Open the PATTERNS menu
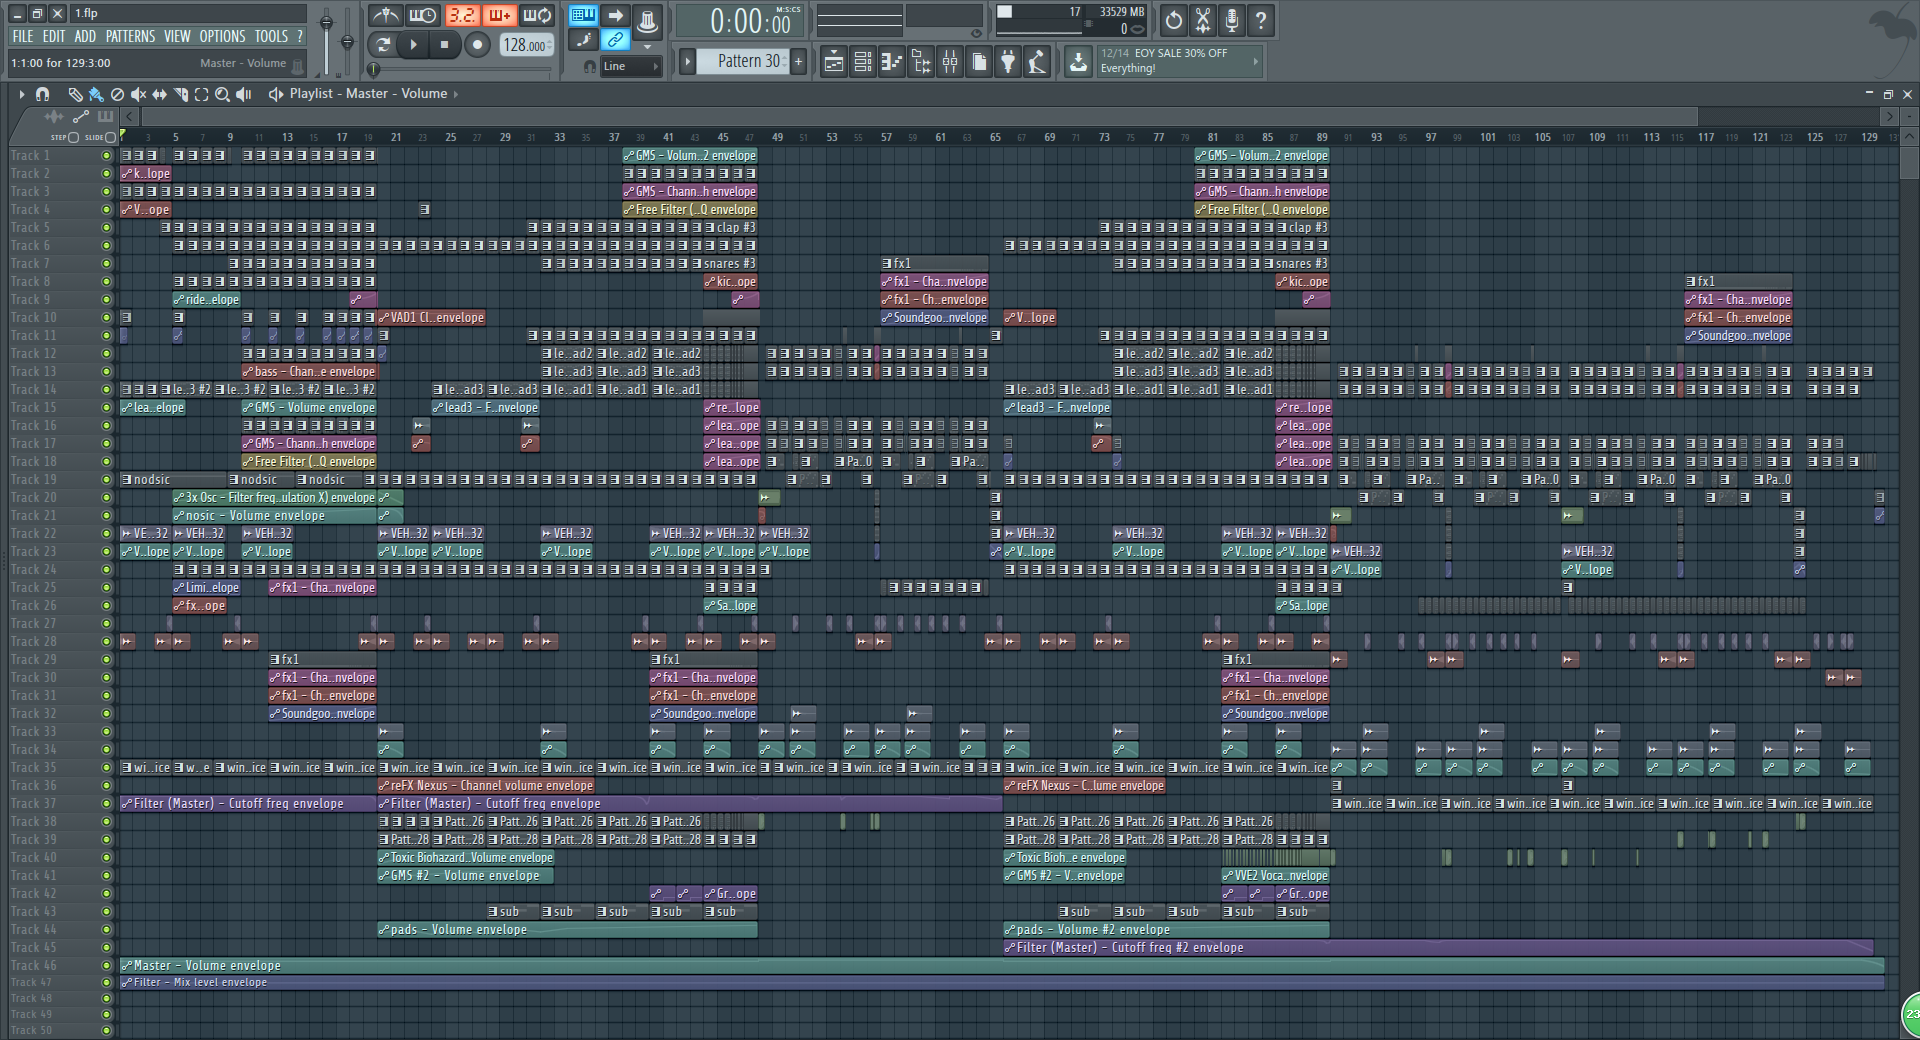 [131, 36]
